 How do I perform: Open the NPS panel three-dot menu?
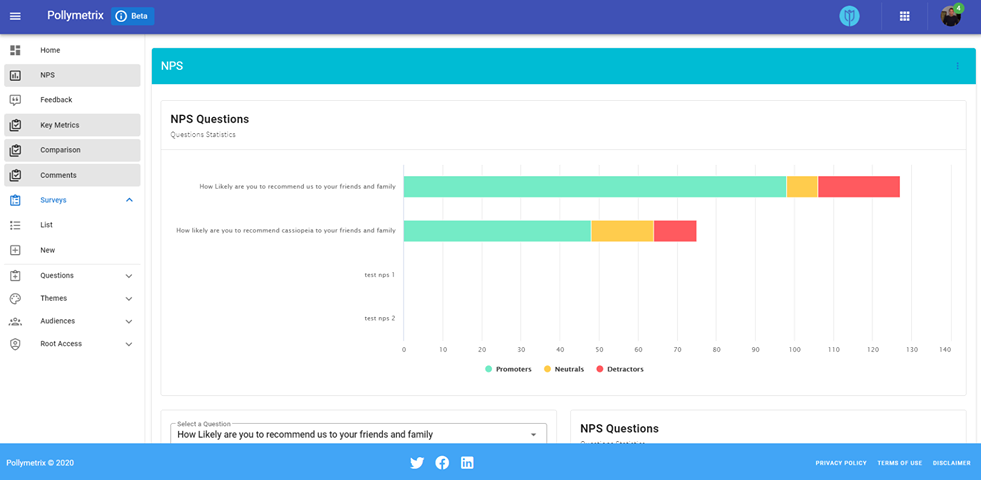[x=957, y=66]
